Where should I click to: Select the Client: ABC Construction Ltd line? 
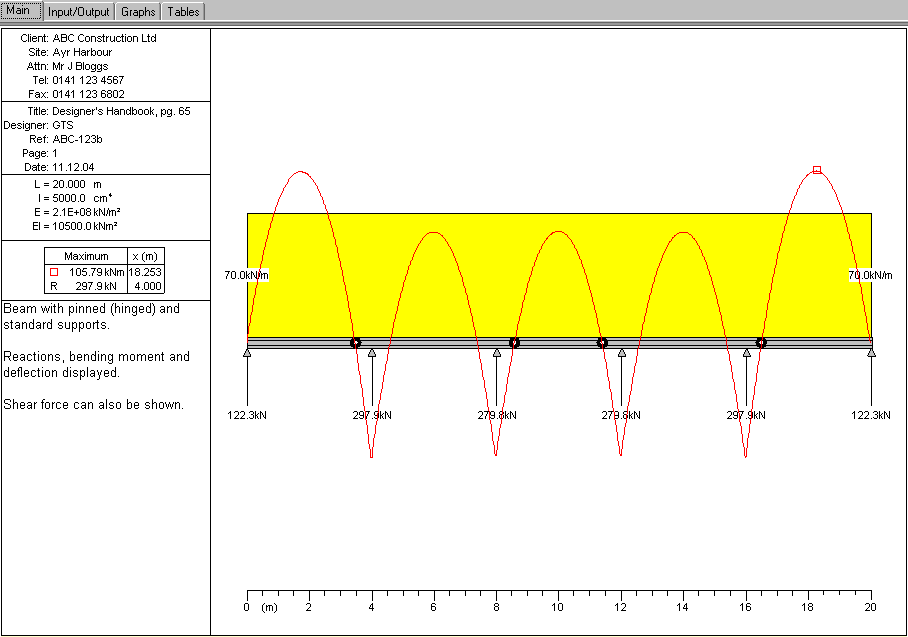[x=89, y=38]
